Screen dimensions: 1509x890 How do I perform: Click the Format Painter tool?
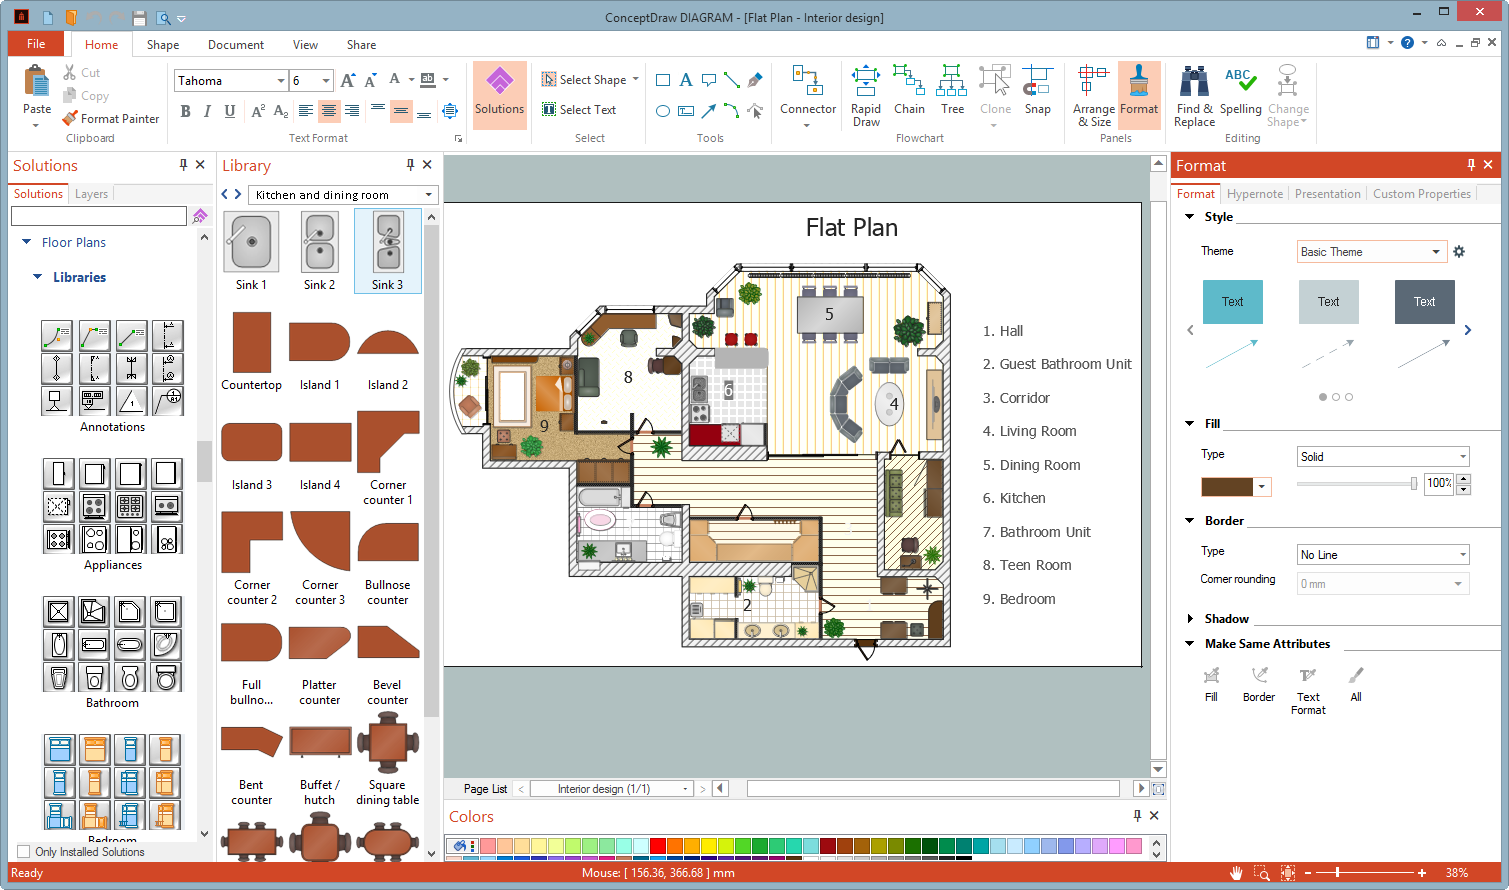[111, 118]
